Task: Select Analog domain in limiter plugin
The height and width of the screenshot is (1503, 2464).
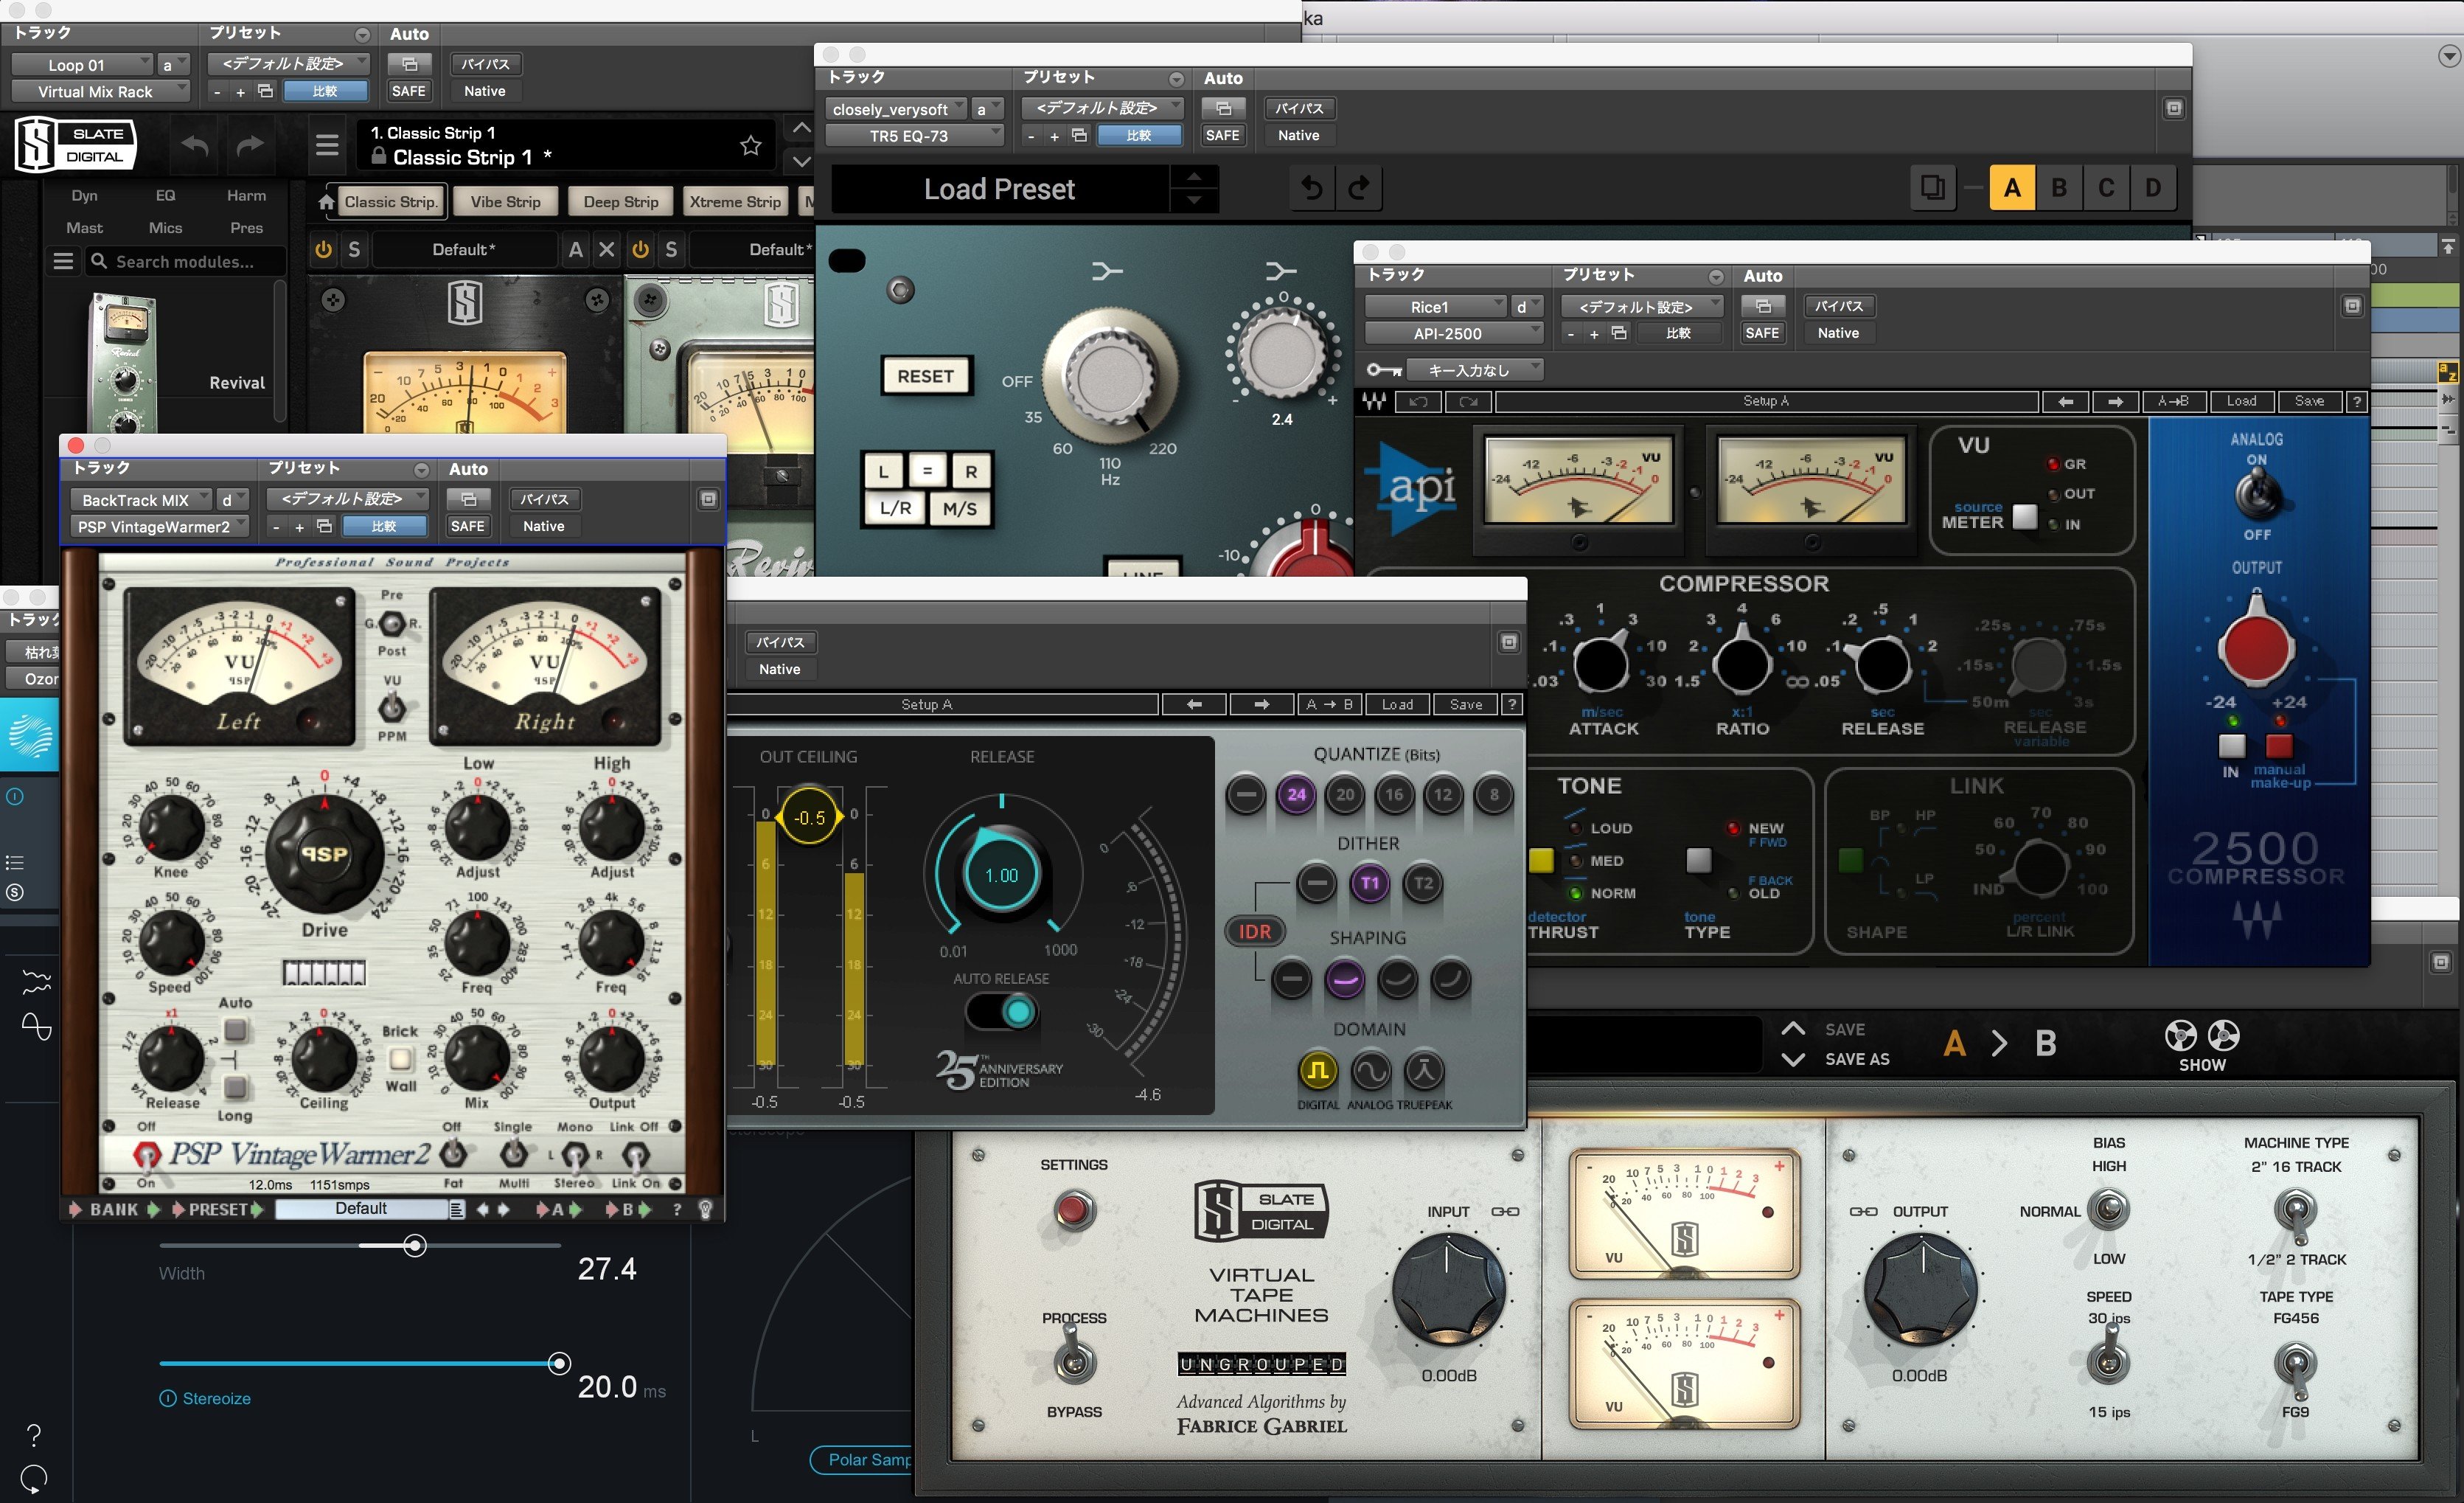Action: pyautogui.click(x=1371, y=1071)
